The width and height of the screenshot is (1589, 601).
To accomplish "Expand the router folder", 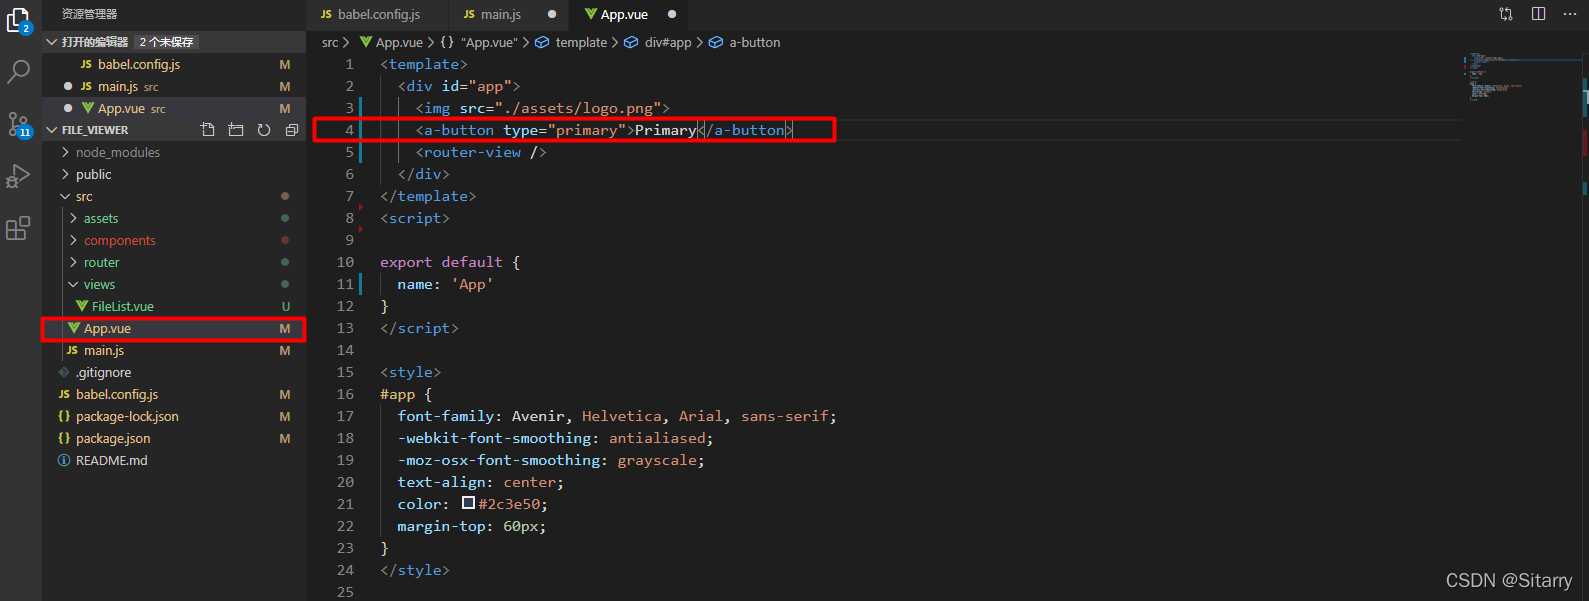I will pyautogui.click(x=173, y=262).
